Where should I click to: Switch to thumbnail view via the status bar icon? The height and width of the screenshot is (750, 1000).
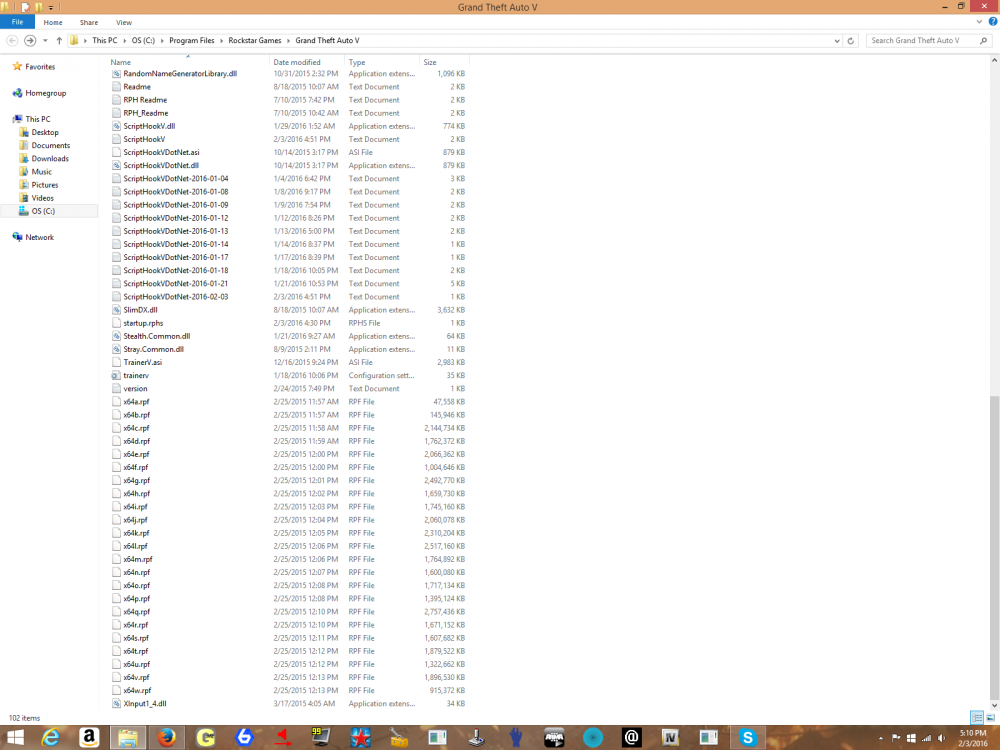click(990, 717)
